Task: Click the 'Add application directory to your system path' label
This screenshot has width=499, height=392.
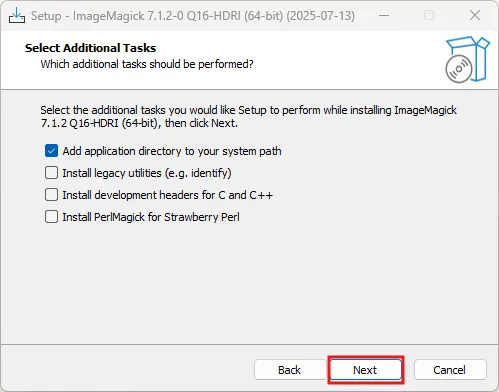Action: tap(172, 151)
